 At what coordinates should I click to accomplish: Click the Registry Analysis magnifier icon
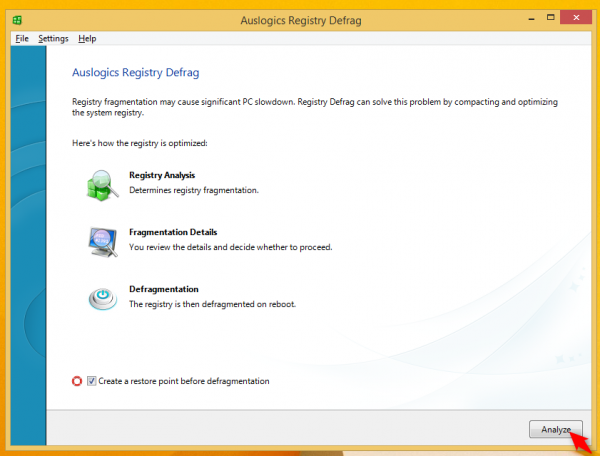[102, 185]
